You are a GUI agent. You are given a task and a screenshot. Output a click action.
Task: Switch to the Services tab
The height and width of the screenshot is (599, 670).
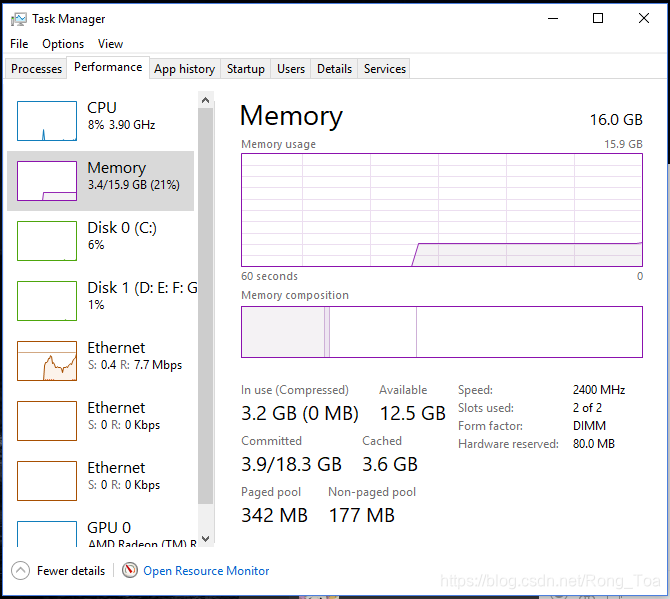(385, 68)
